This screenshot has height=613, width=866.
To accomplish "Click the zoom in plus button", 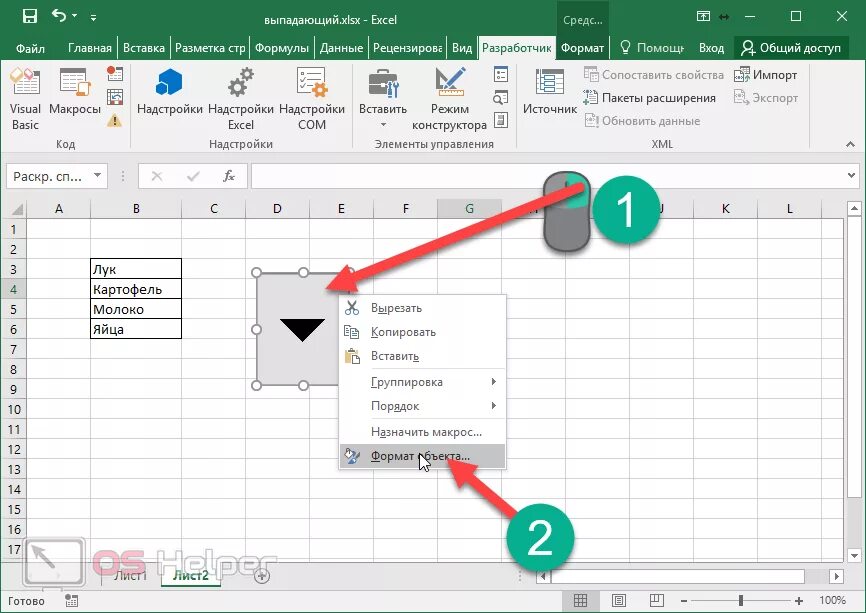I will coord(799,600).
